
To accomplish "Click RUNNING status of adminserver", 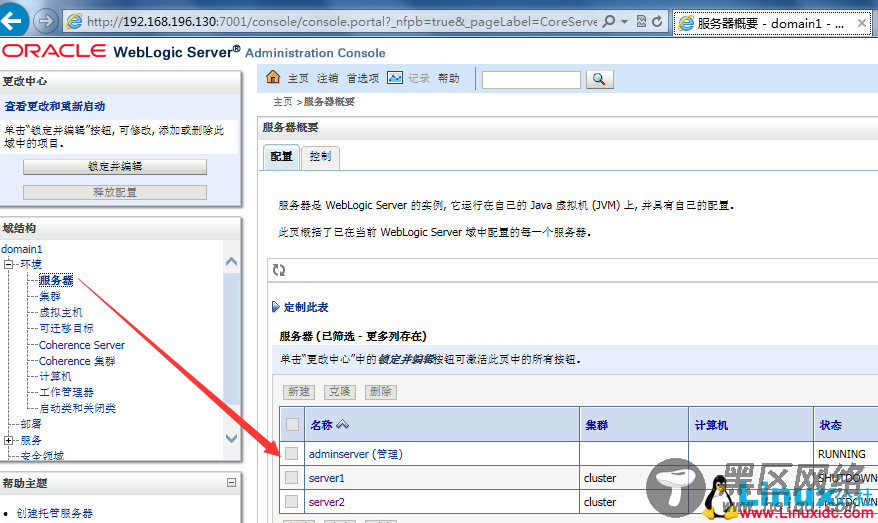I will [842, 454].
